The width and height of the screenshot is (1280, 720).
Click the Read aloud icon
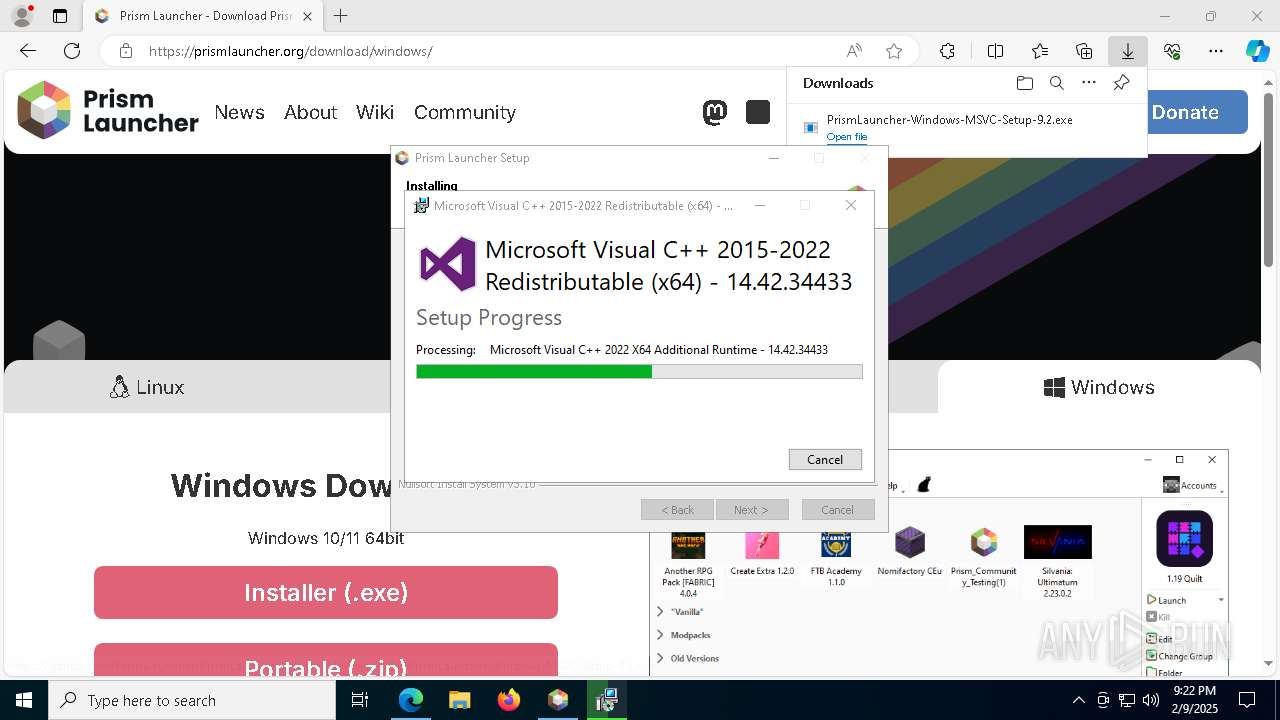coord(854,51)
